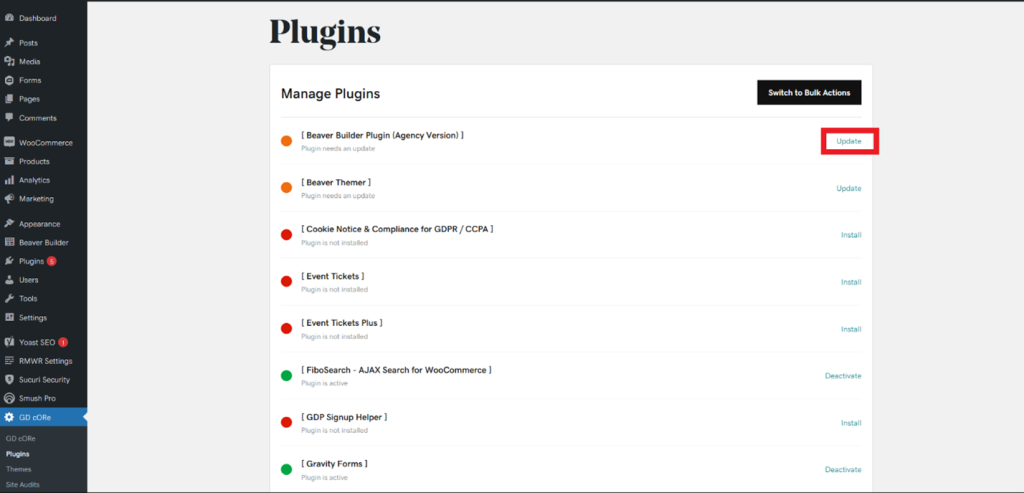Viewport: 1024px width, 493px height.
Task: Click red status dot for Cookie Notice
Action: pyautogui.click(x=286, y=235)
